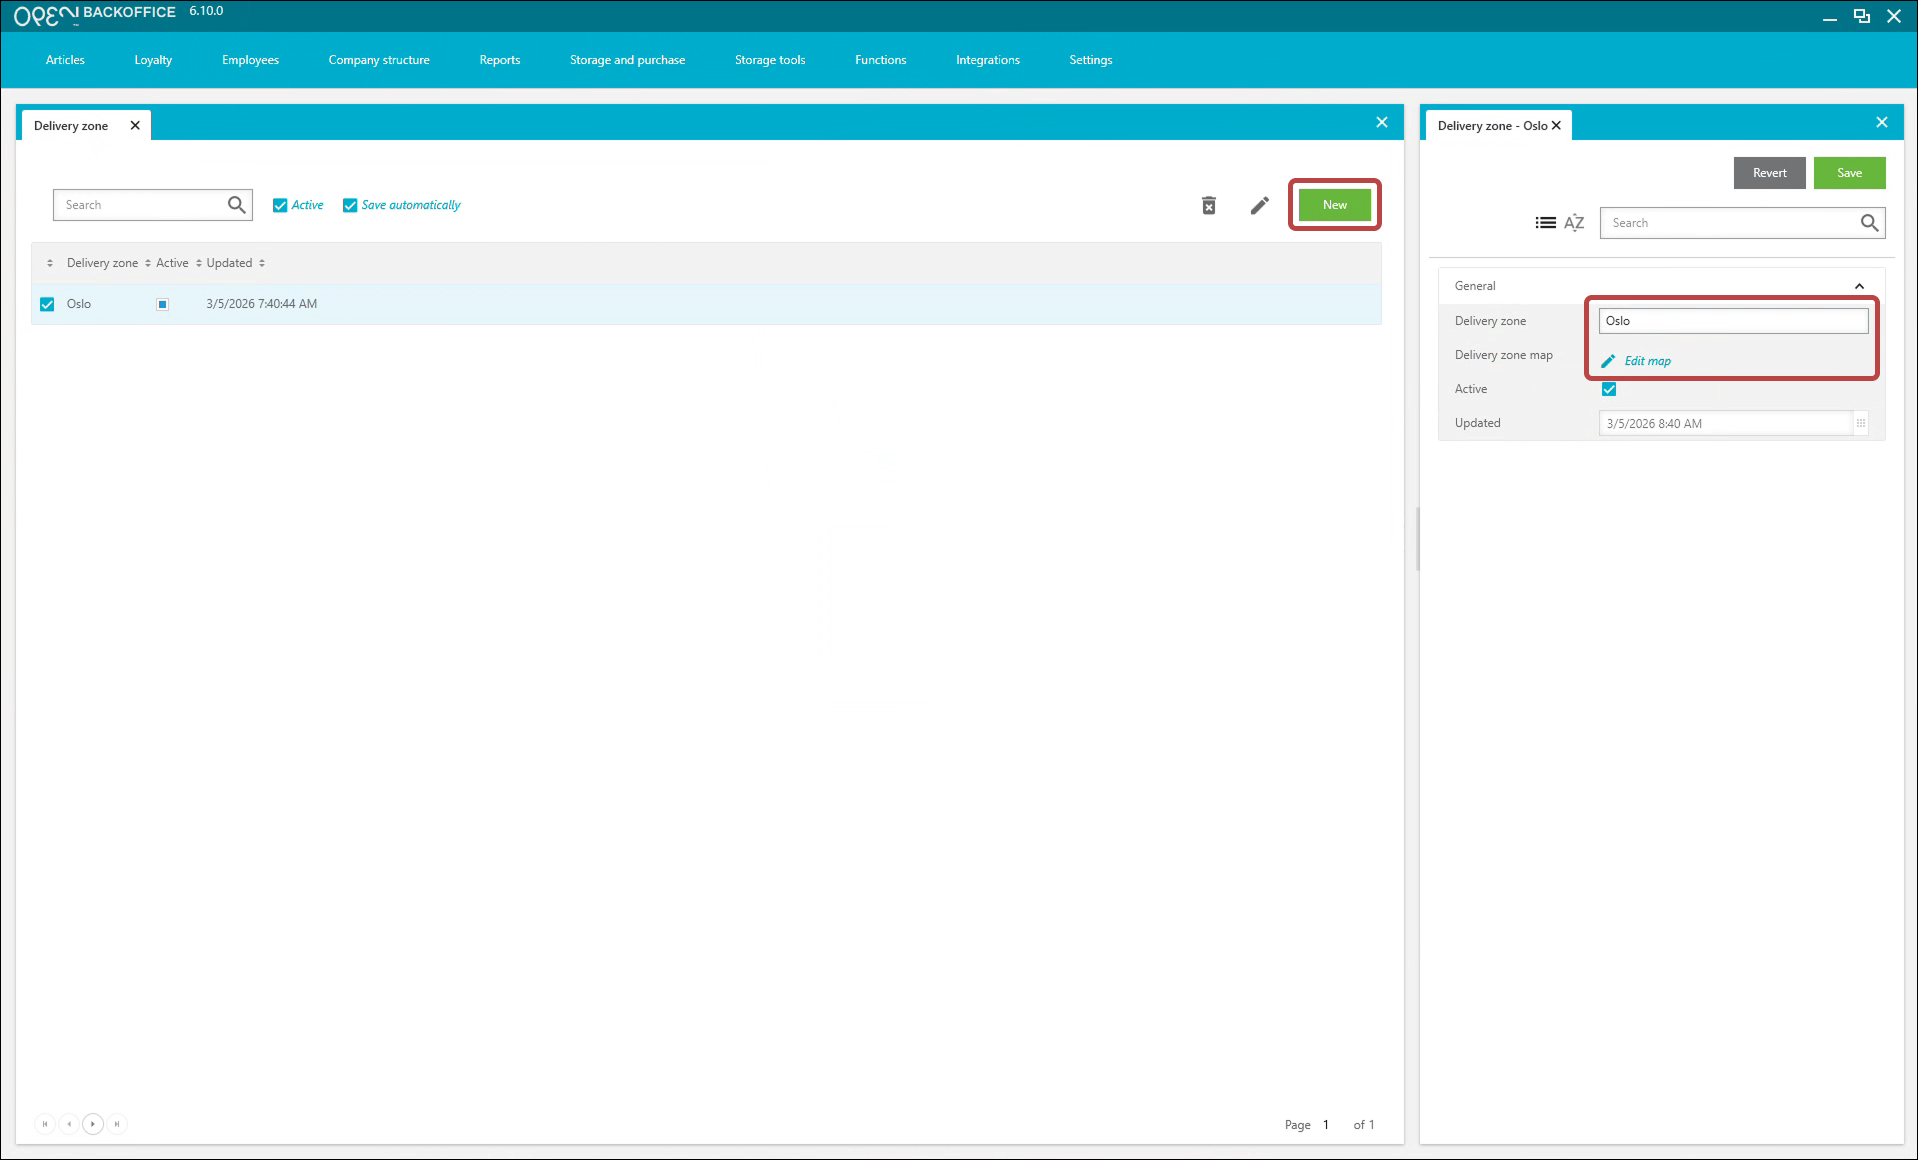Uncheck the Oslo row selection checkbox
Image resolution: width=1918 pixels, height=1160 pixels.
point(47,304)
